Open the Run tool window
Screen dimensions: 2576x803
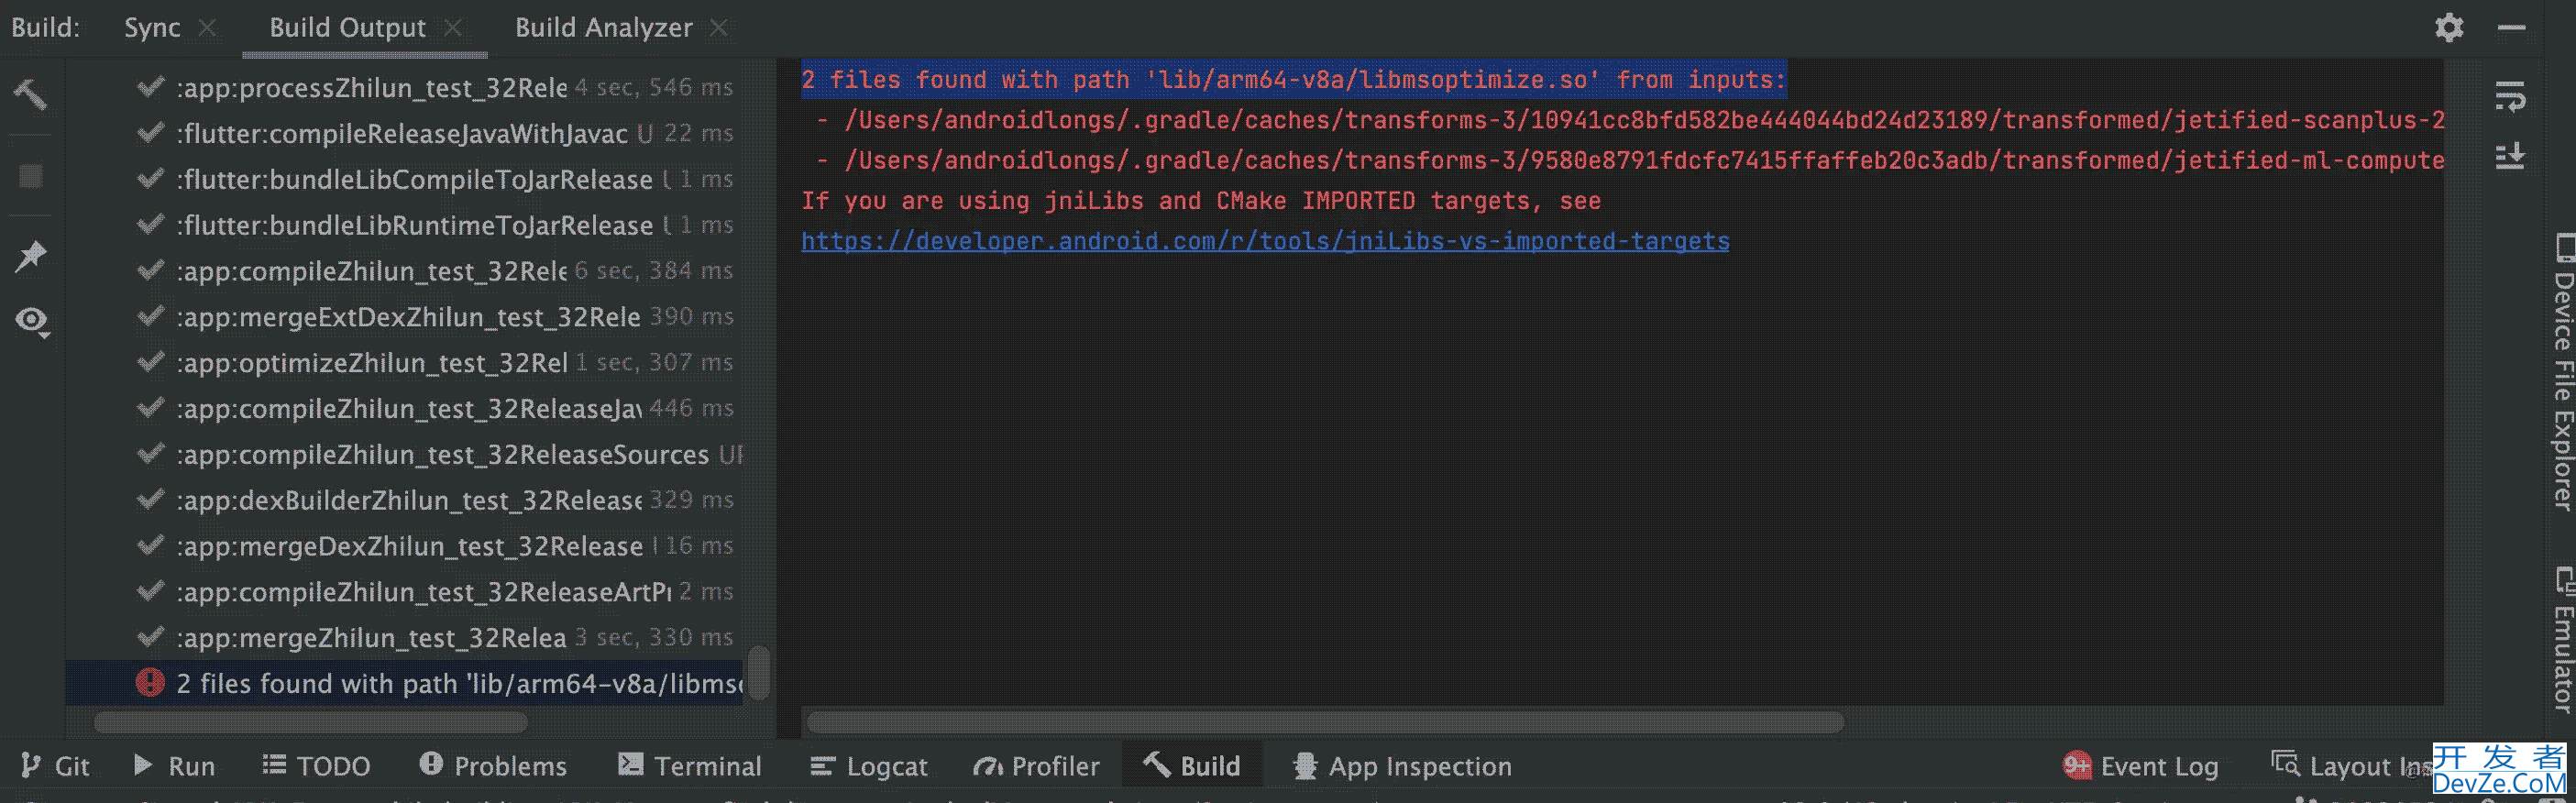[174, 766]
